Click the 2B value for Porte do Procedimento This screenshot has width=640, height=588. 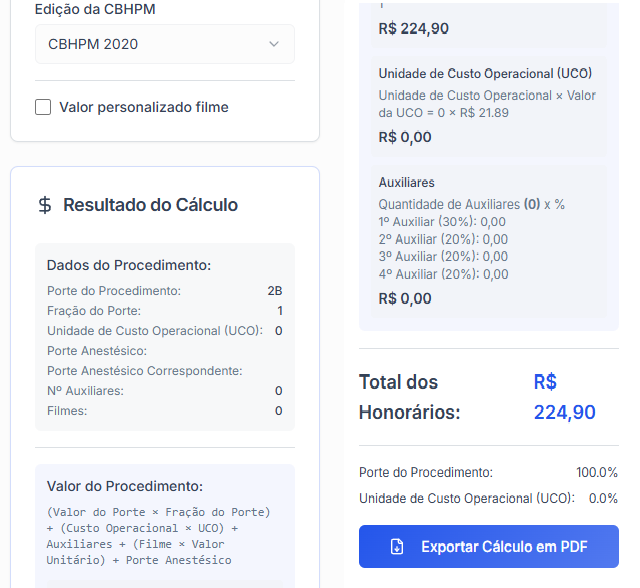274,291
